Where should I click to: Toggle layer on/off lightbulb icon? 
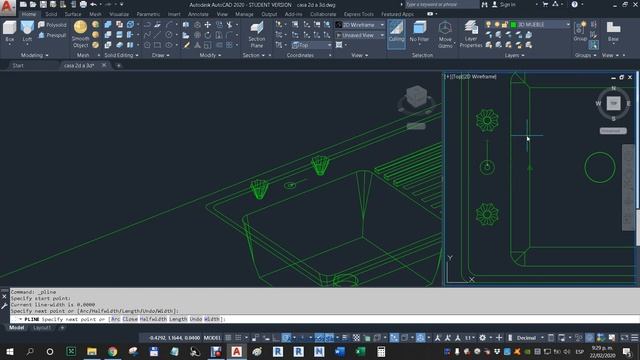click(x=488, y=24)
